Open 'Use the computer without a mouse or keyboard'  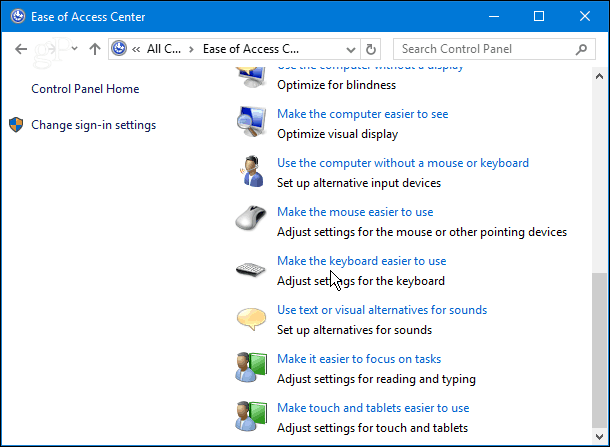pos(403,163)
